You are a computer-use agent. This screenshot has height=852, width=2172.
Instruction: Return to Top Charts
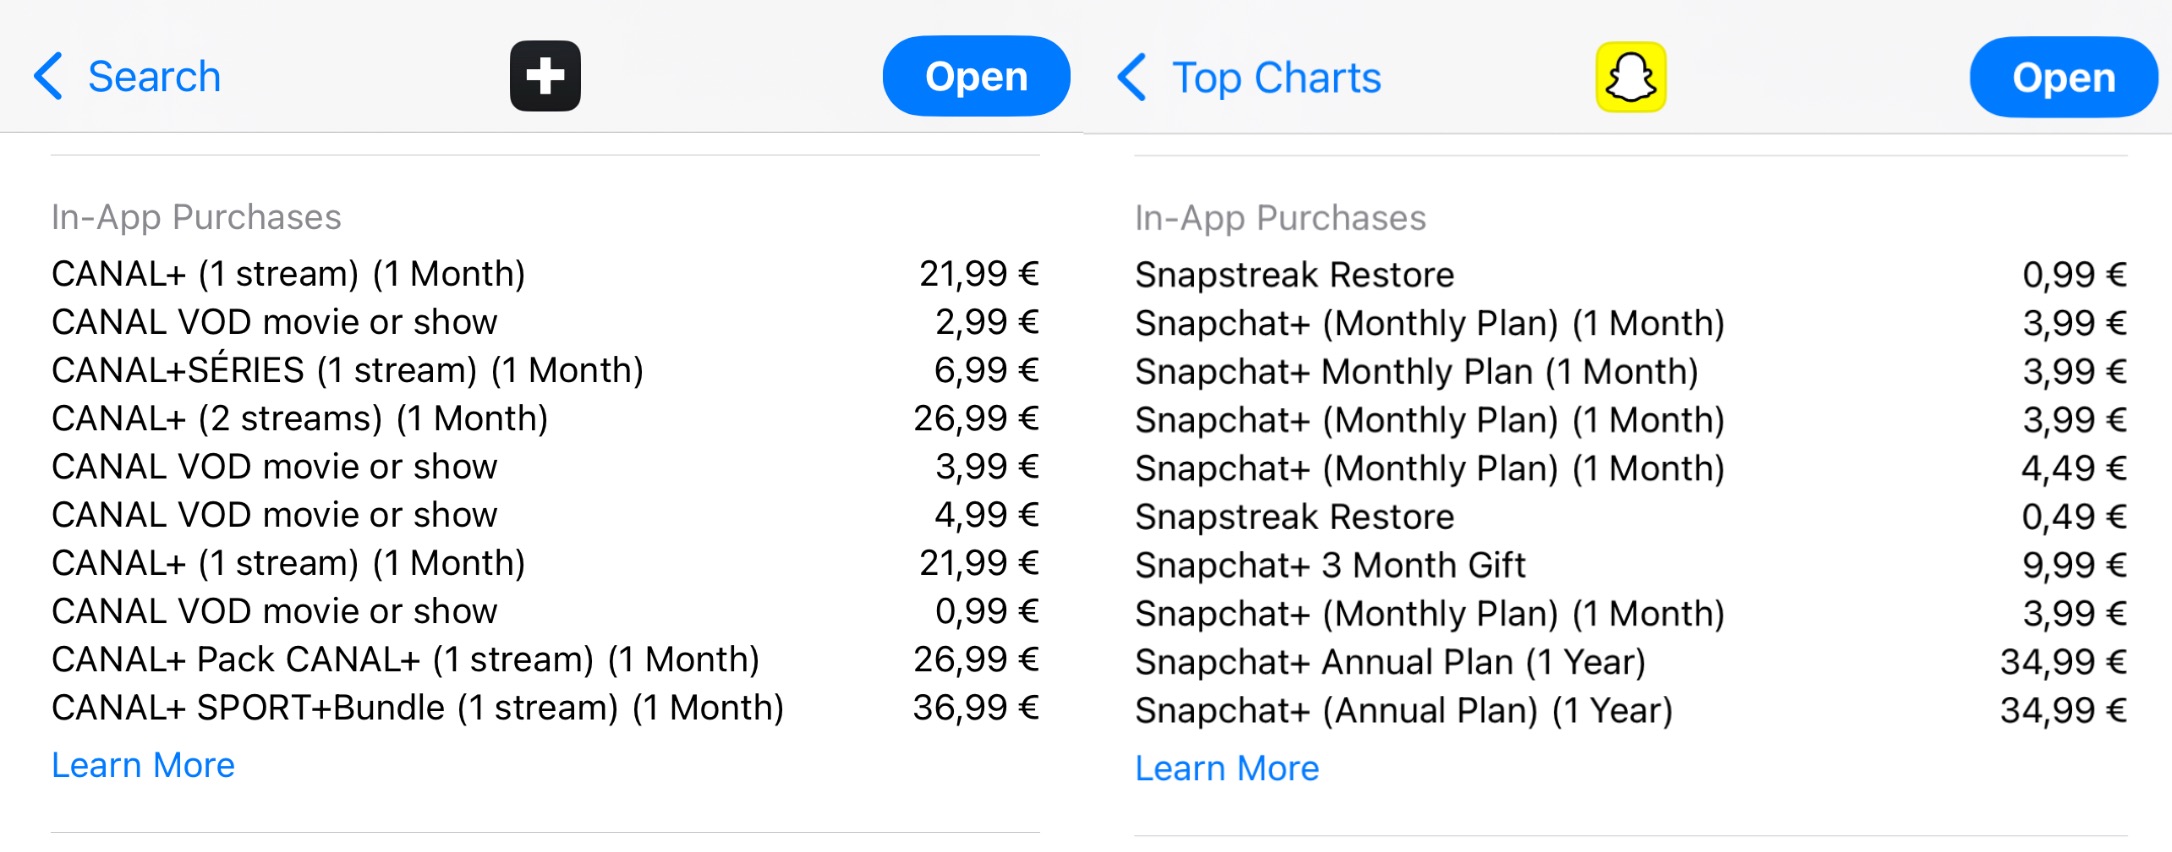[x=1276, y=78]
